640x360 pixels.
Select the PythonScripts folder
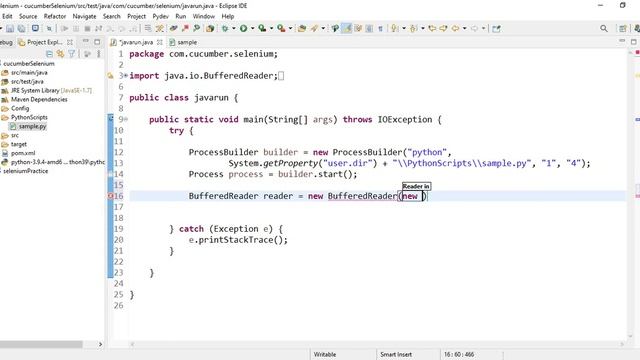[x=29, y=117]
